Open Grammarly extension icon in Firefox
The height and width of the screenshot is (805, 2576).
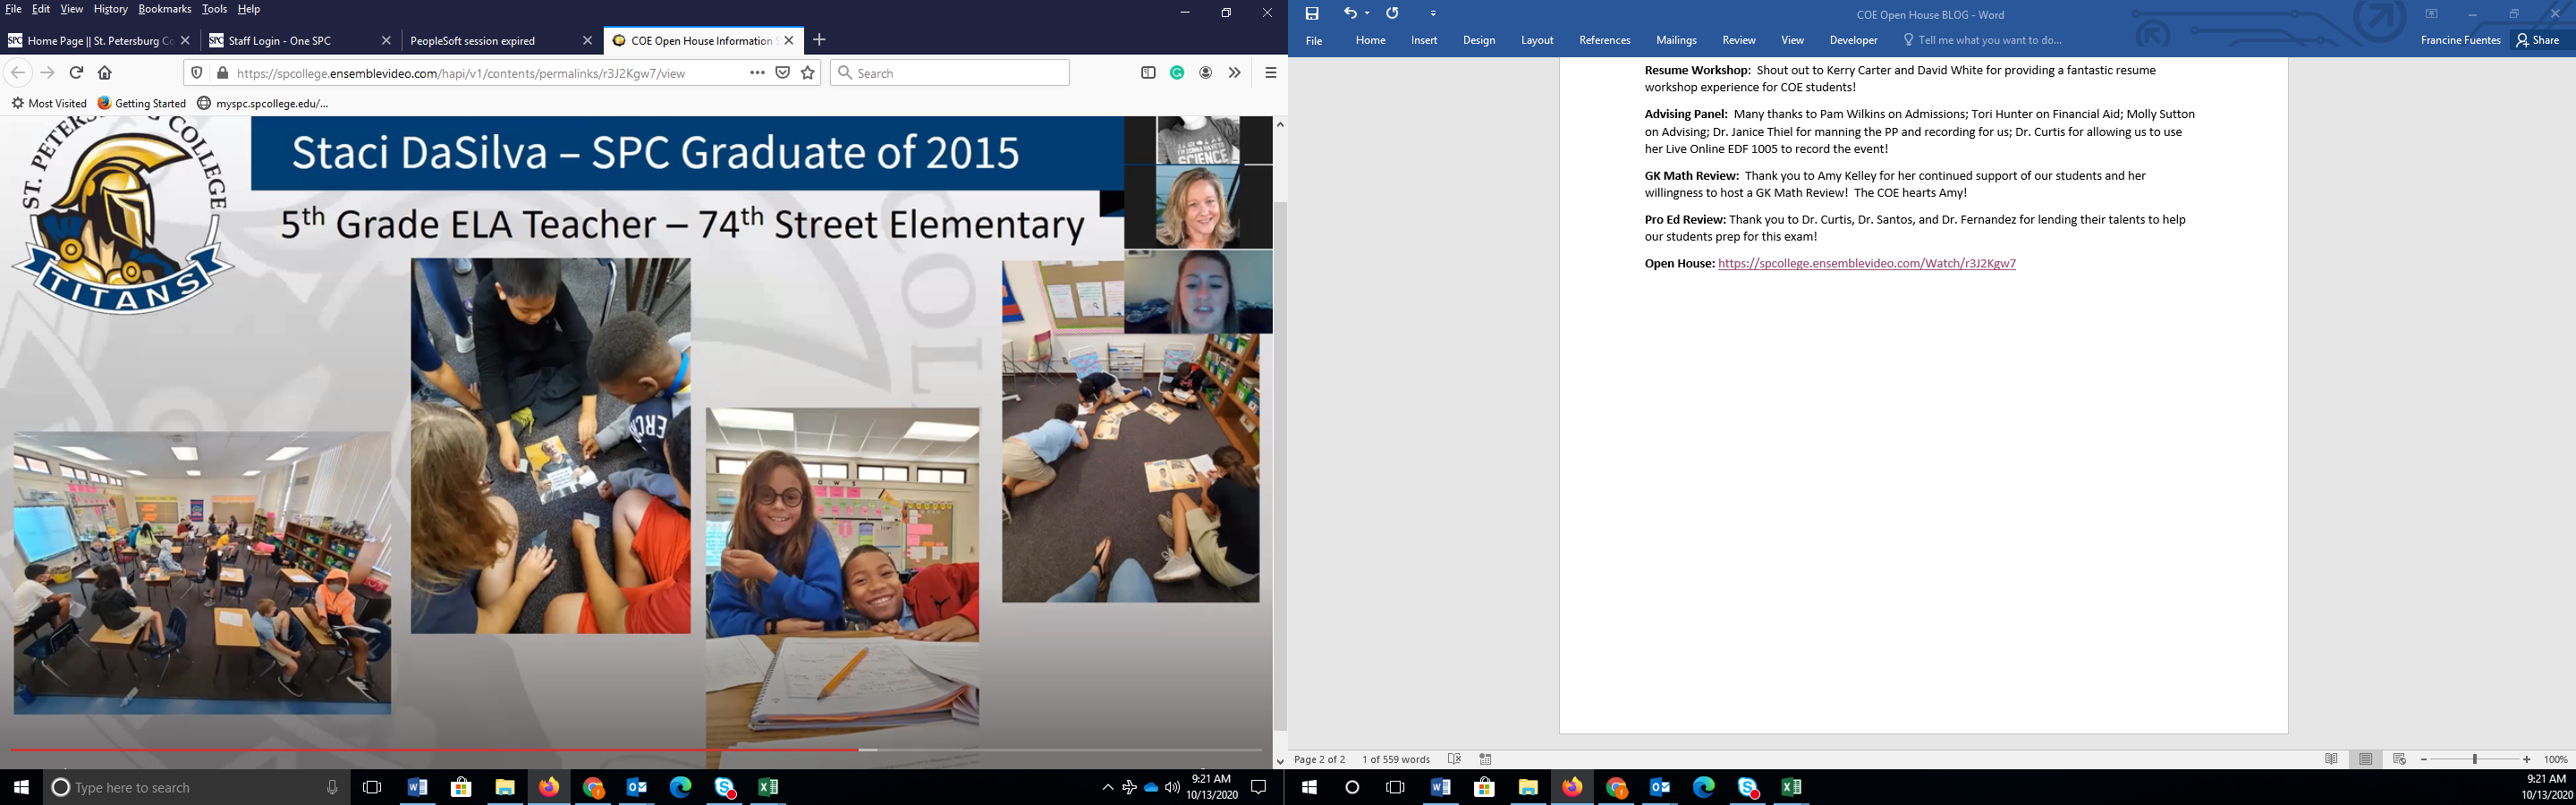coord(1177,73)
